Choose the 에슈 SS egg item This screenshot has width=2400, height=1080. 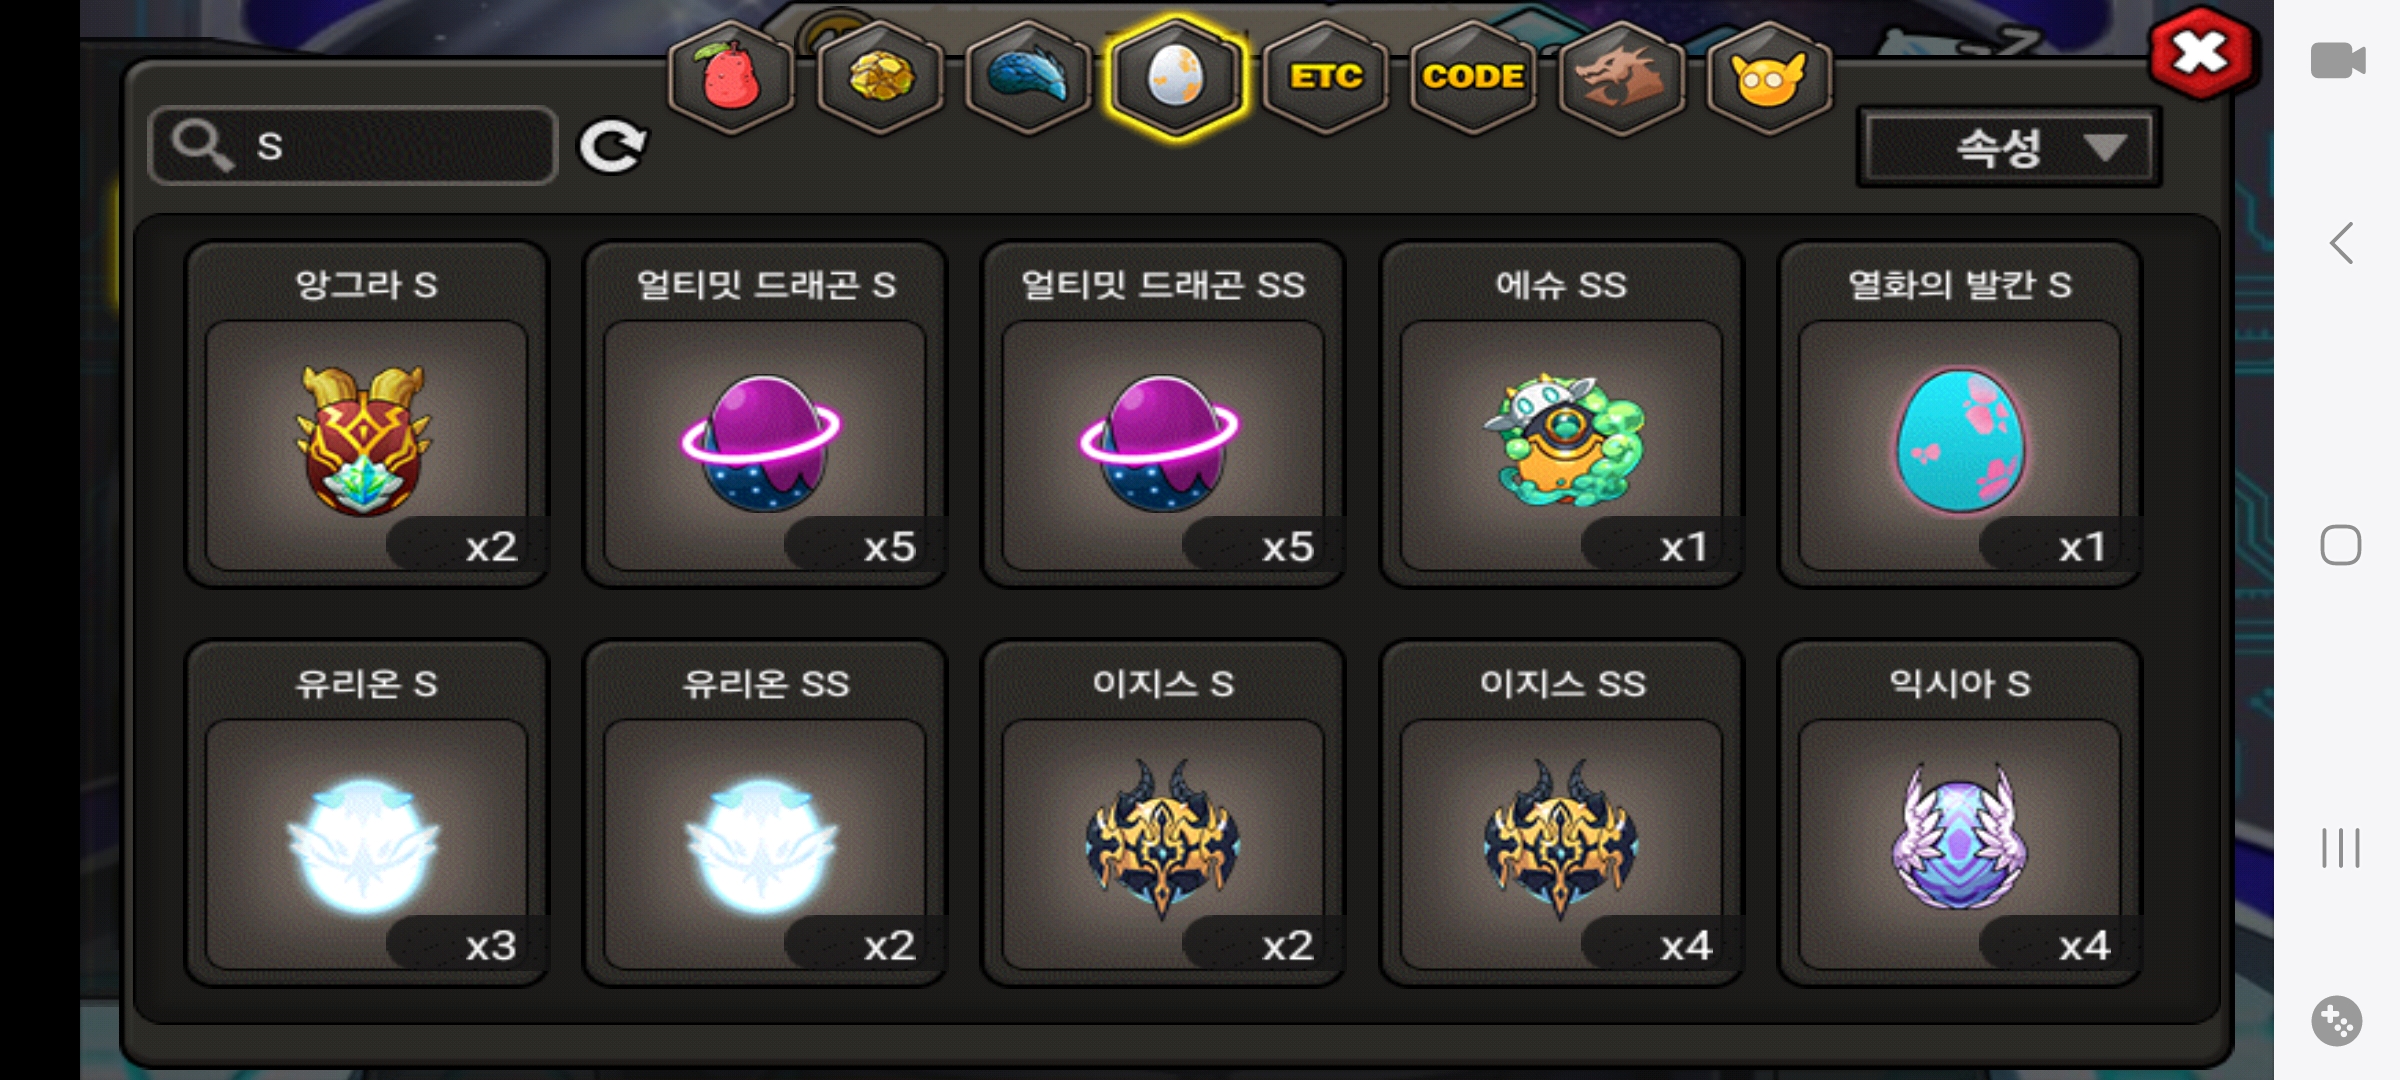pyautogui.click(x=1561, y=414)
